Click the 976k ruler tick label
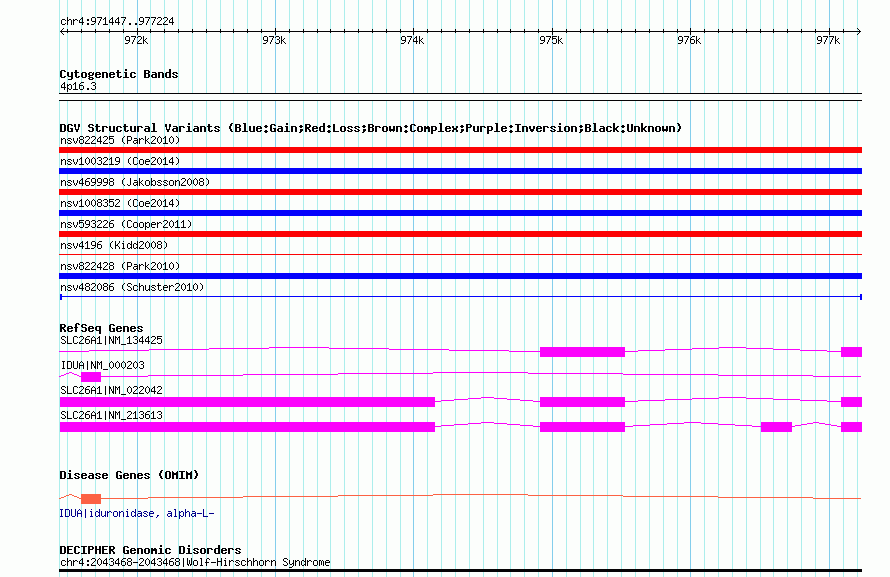This screenshot has height=577, width=890. (689, 40)
